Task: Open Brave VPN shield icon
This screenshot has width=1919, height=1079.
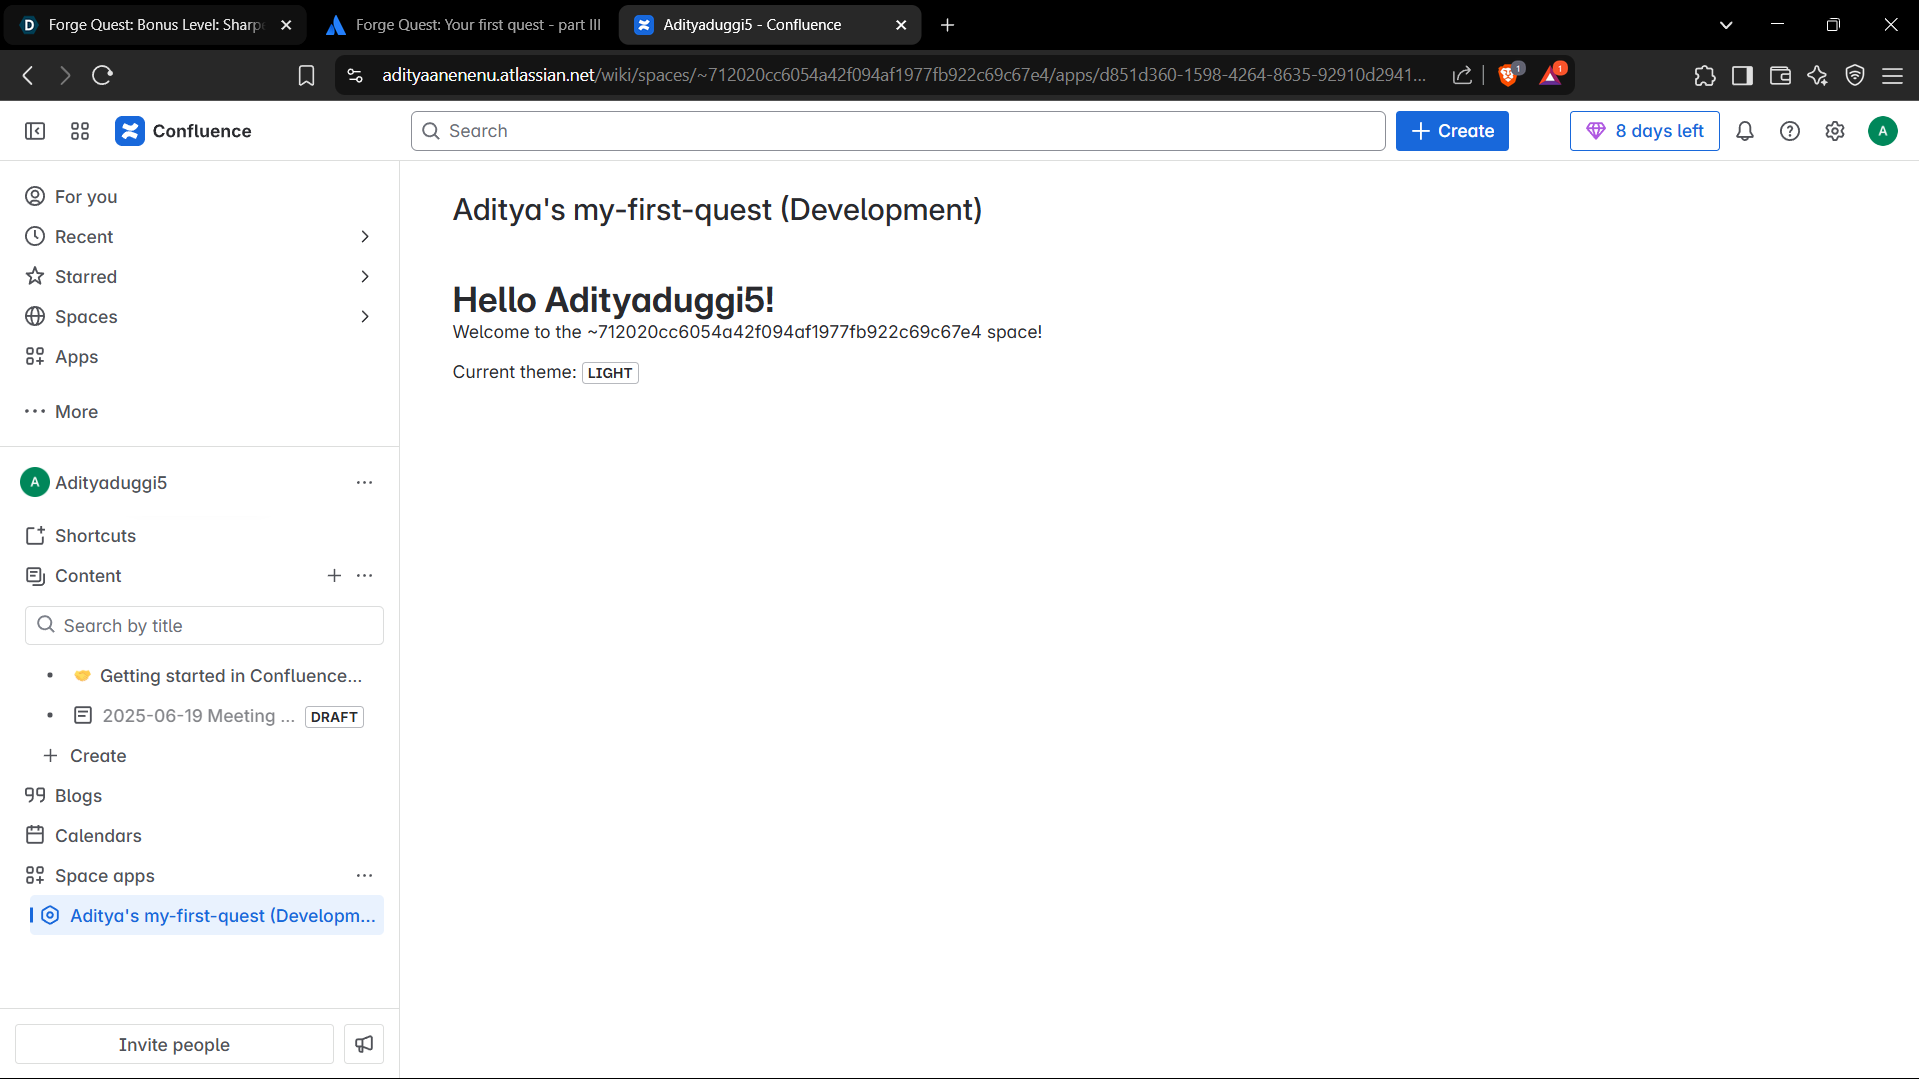Action: 1855,75
